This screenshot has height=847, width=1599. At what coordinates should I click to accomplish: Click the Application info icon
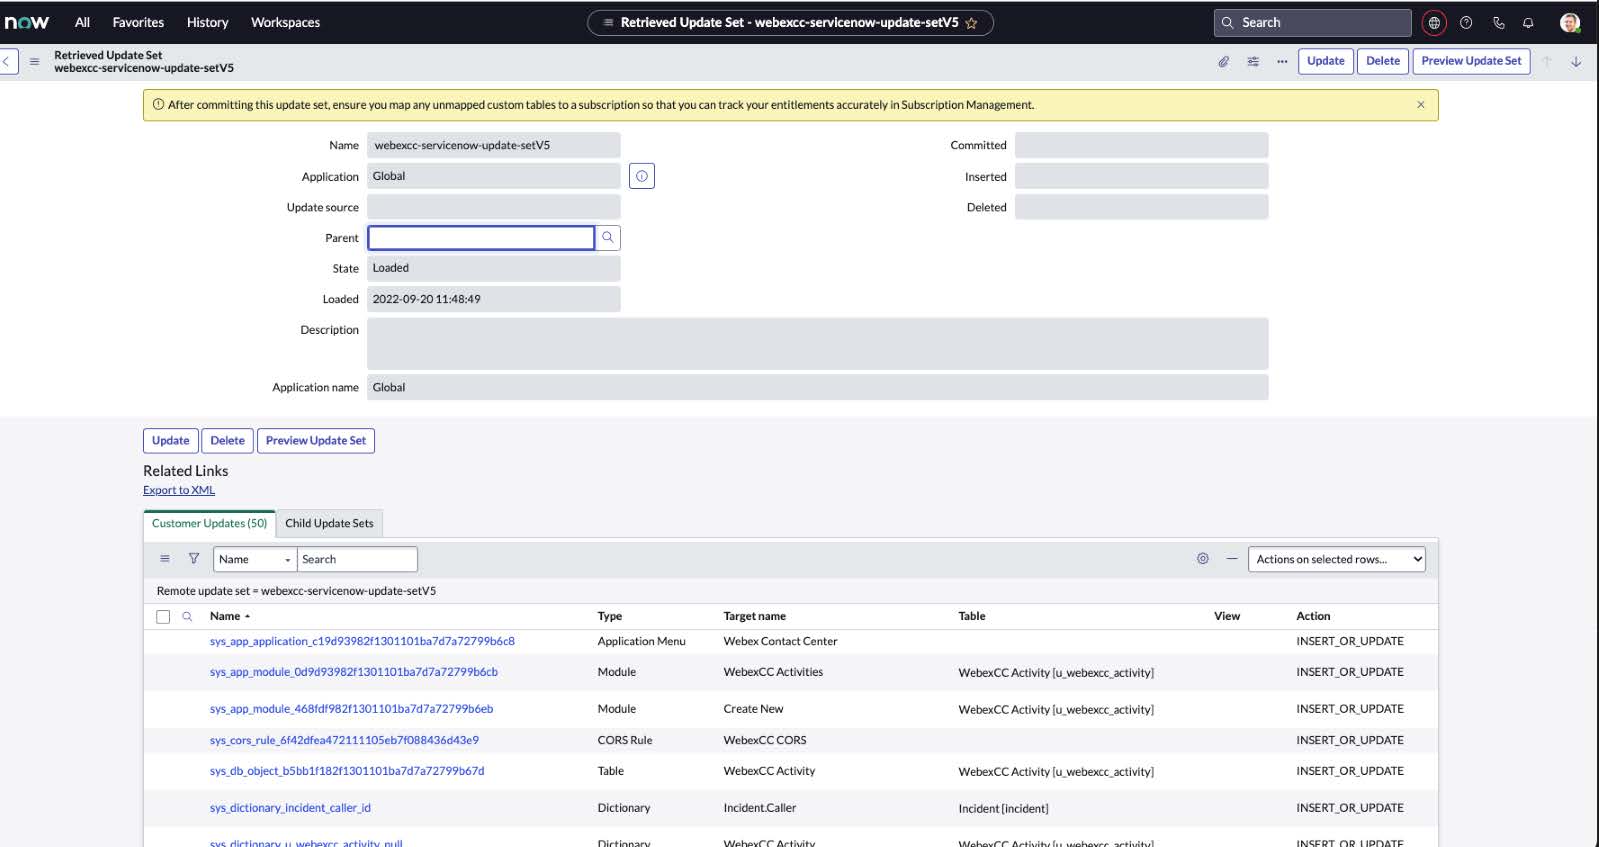click(642, 176)
